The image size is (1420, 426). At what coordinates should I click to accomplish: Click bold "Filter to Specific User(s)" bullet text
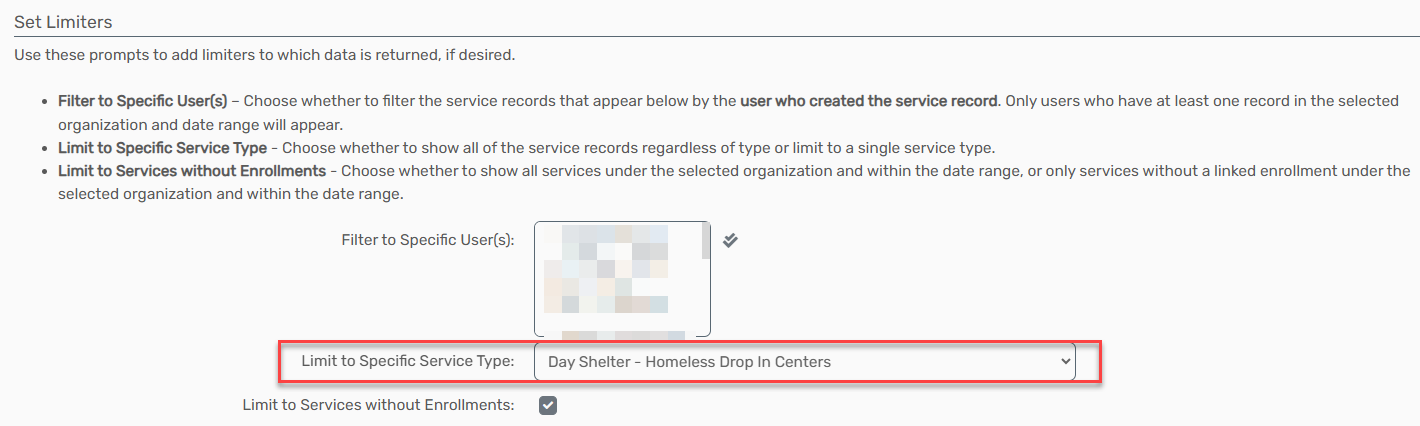[x=142, y=101]
